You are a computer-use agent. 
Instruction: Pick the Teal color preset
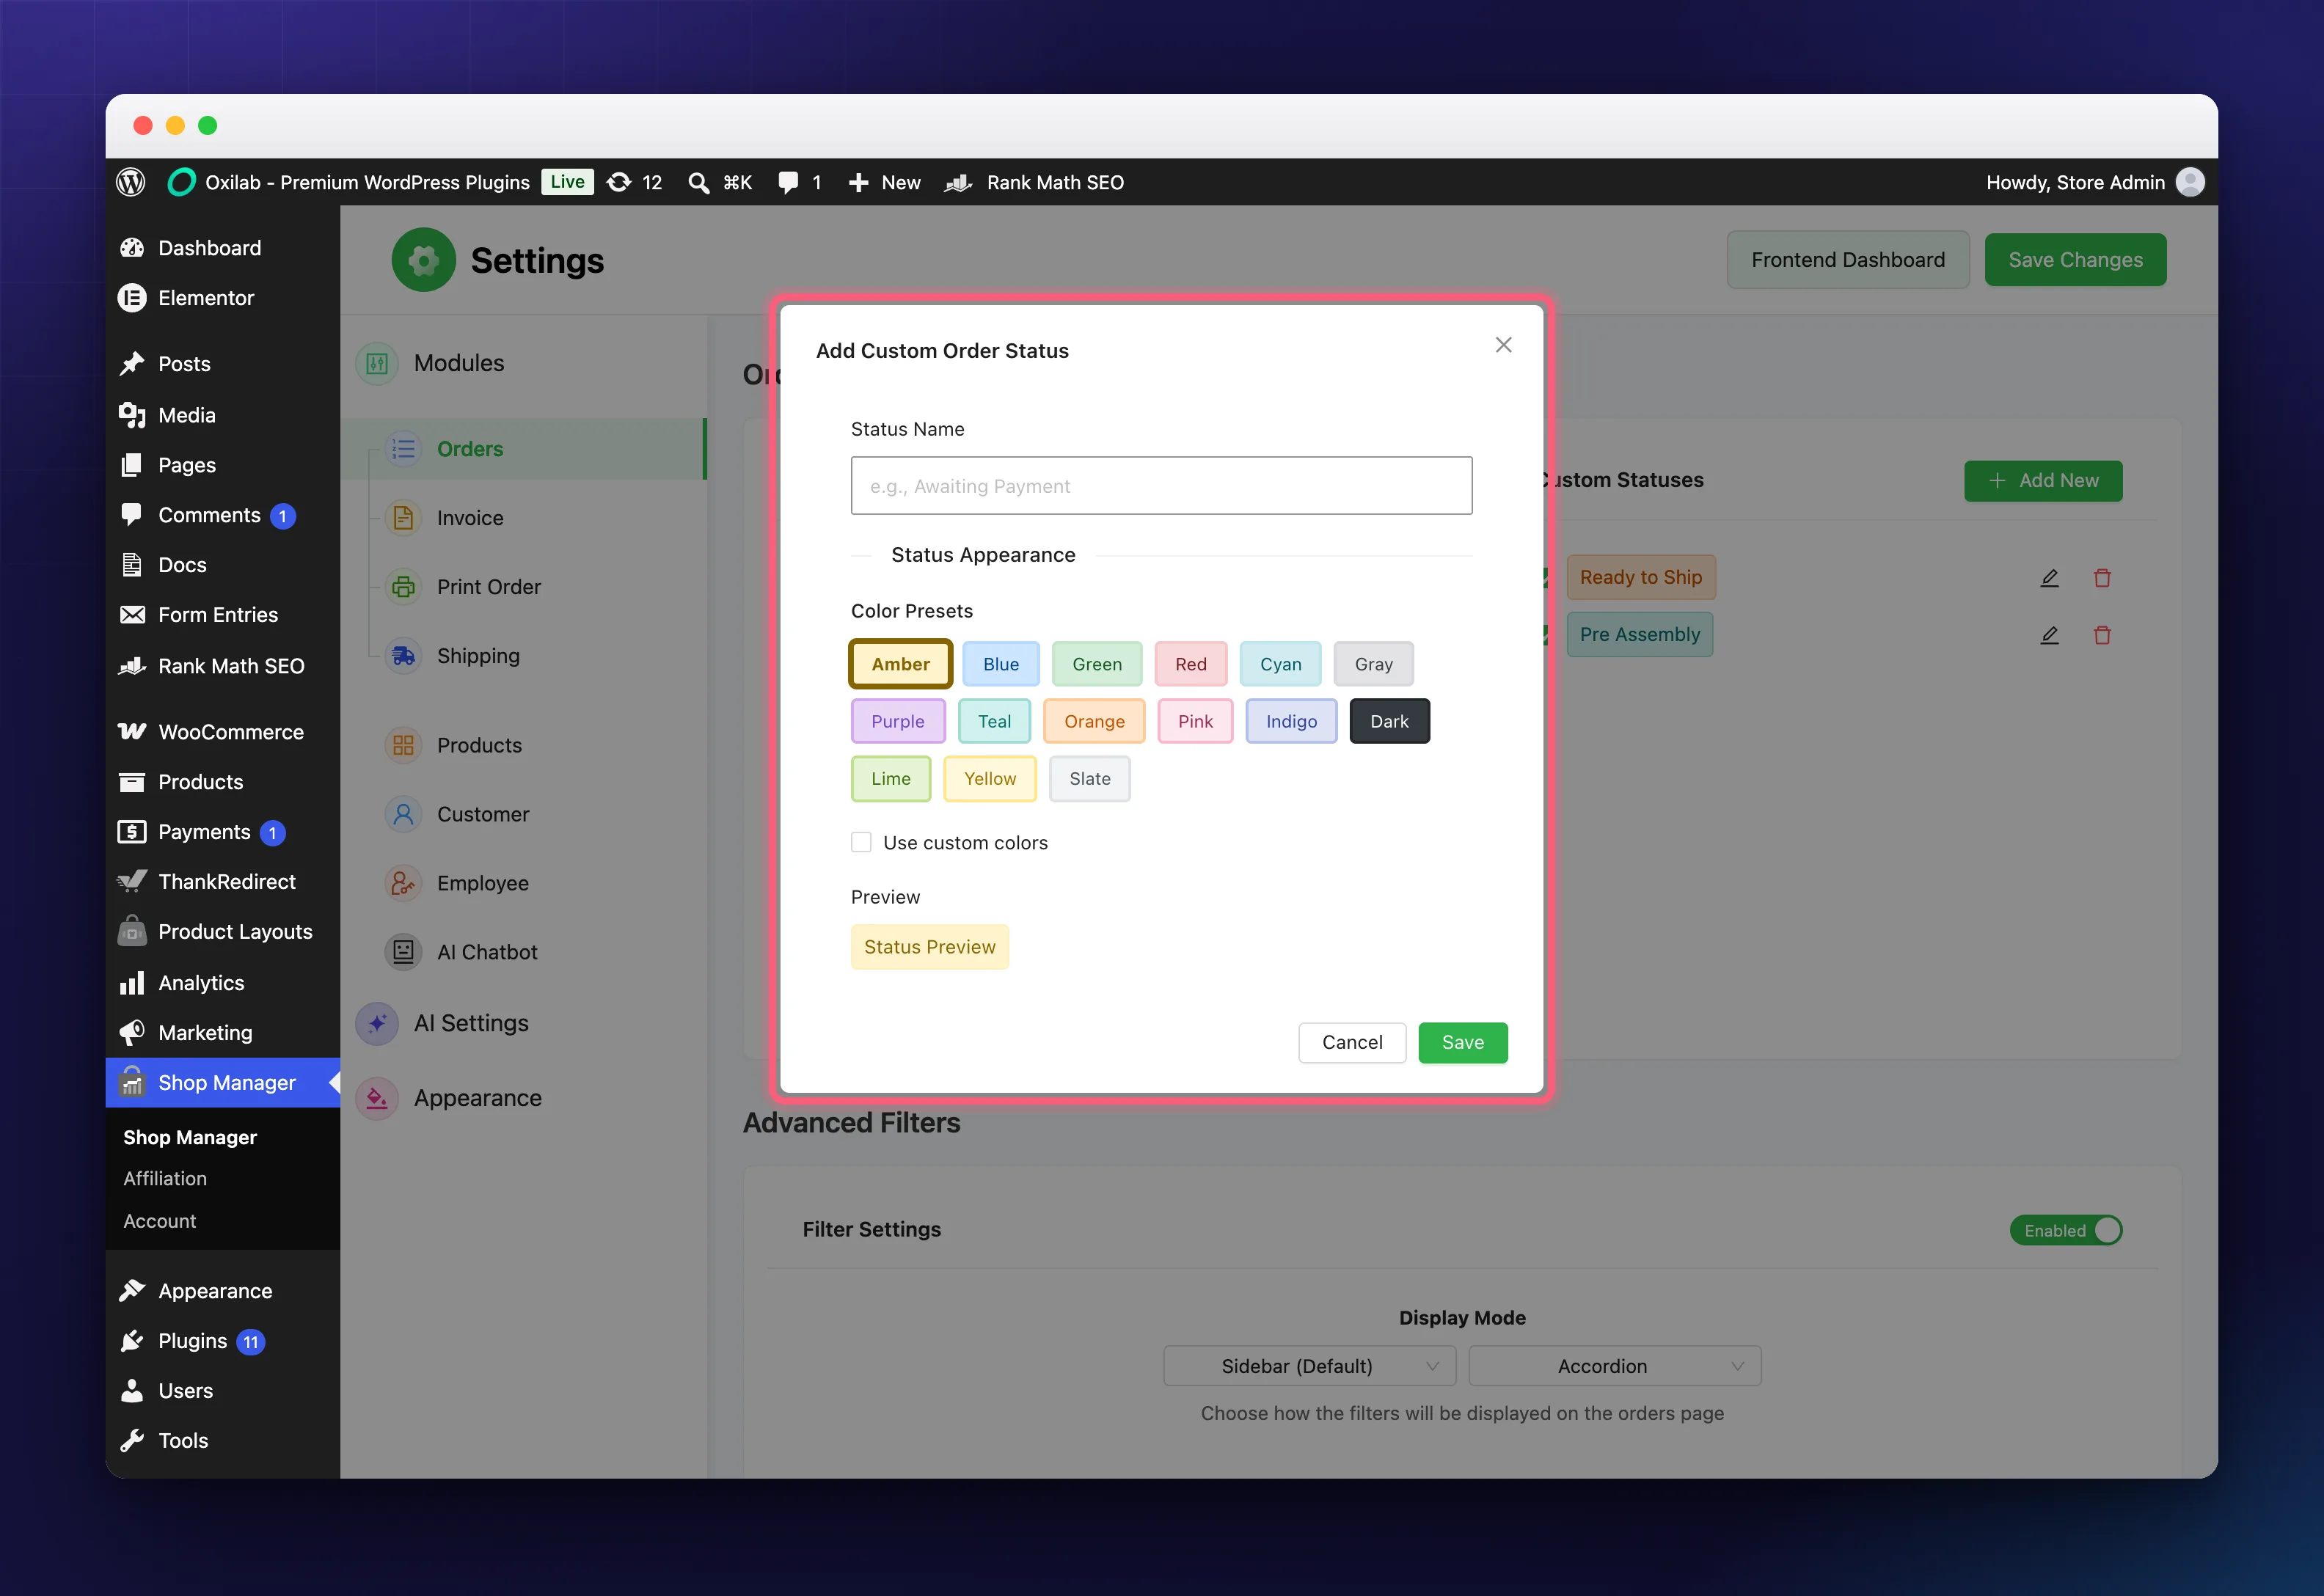[x=994, y=721]
